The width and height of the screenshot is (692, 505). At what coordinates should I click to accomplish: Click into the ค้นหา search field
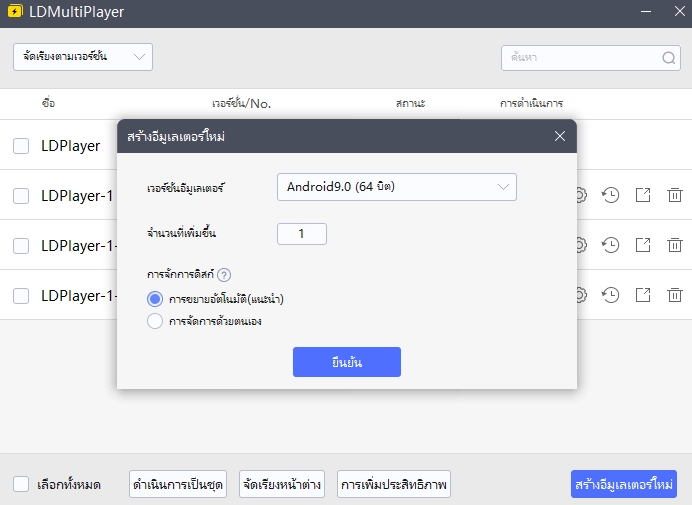pos(580,57)
